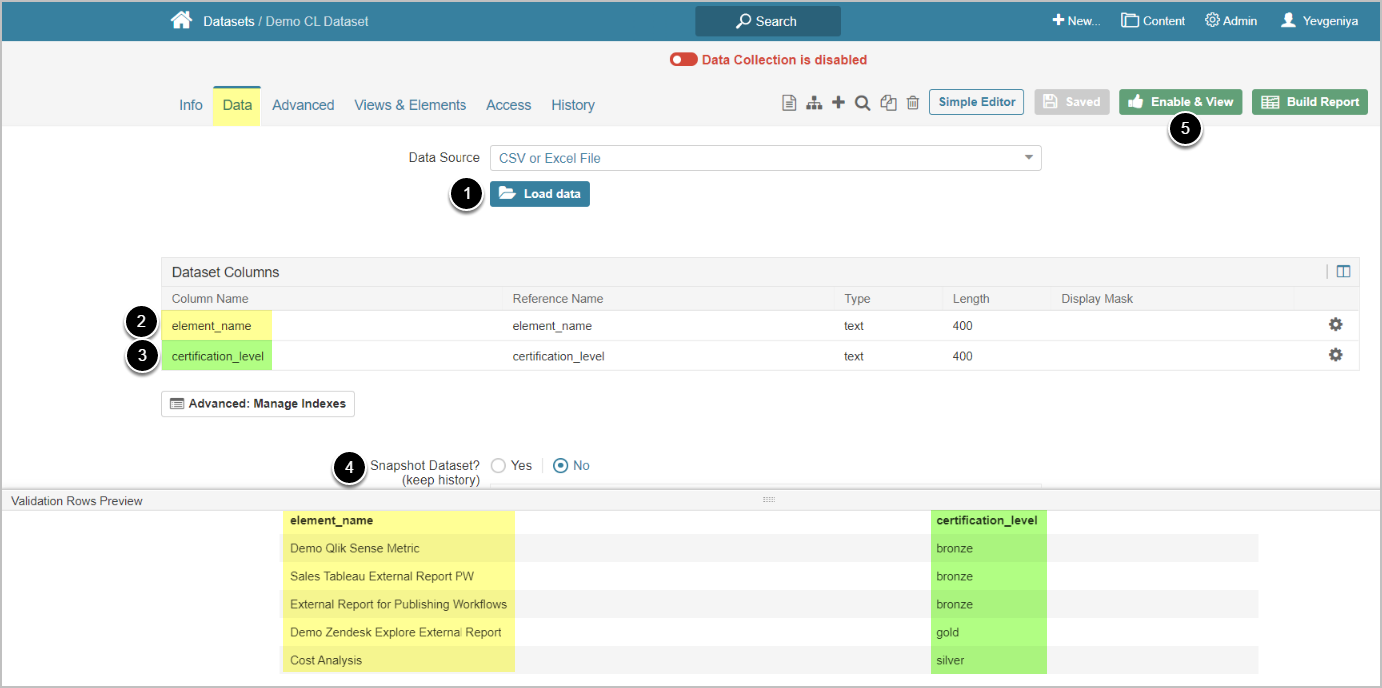Open gear settings for certification_level column

(x=1335, y=355)
